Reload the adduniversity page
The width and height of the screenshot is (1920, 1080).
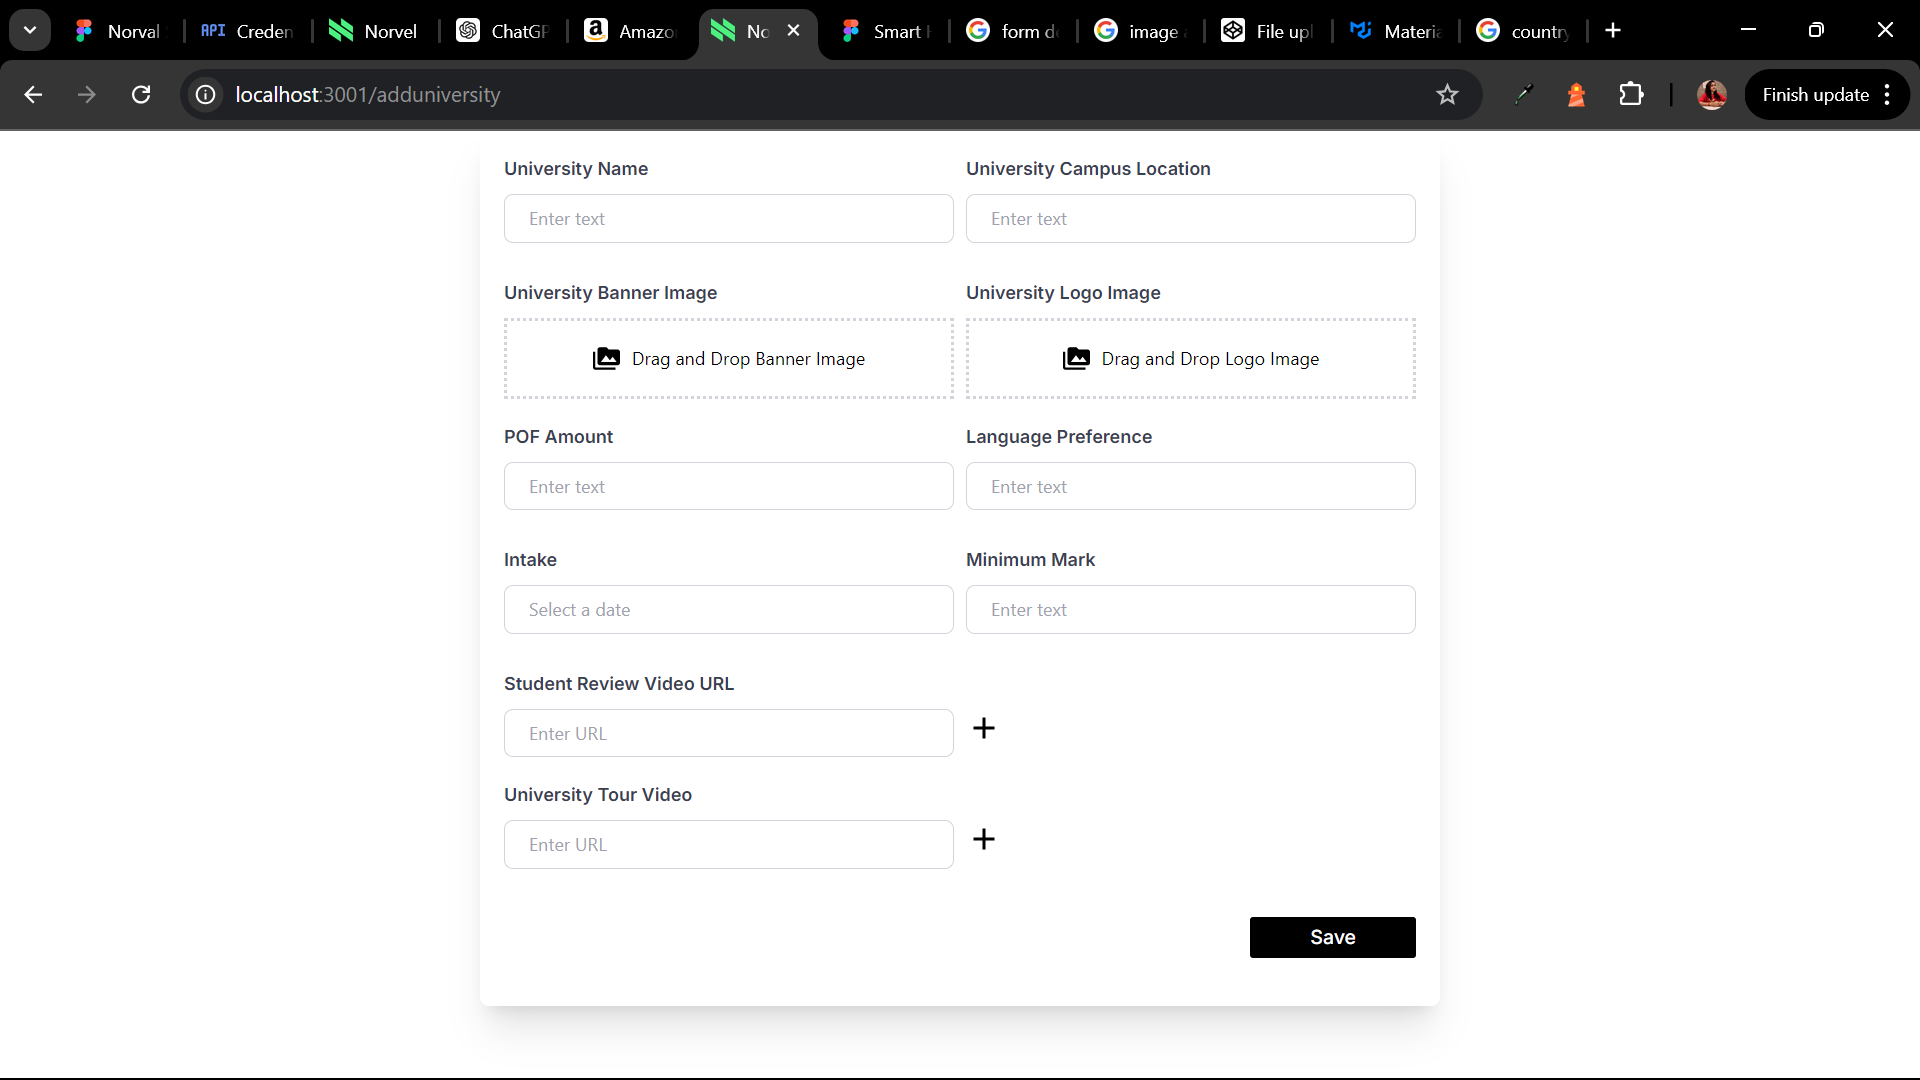(x=141, y=95)
